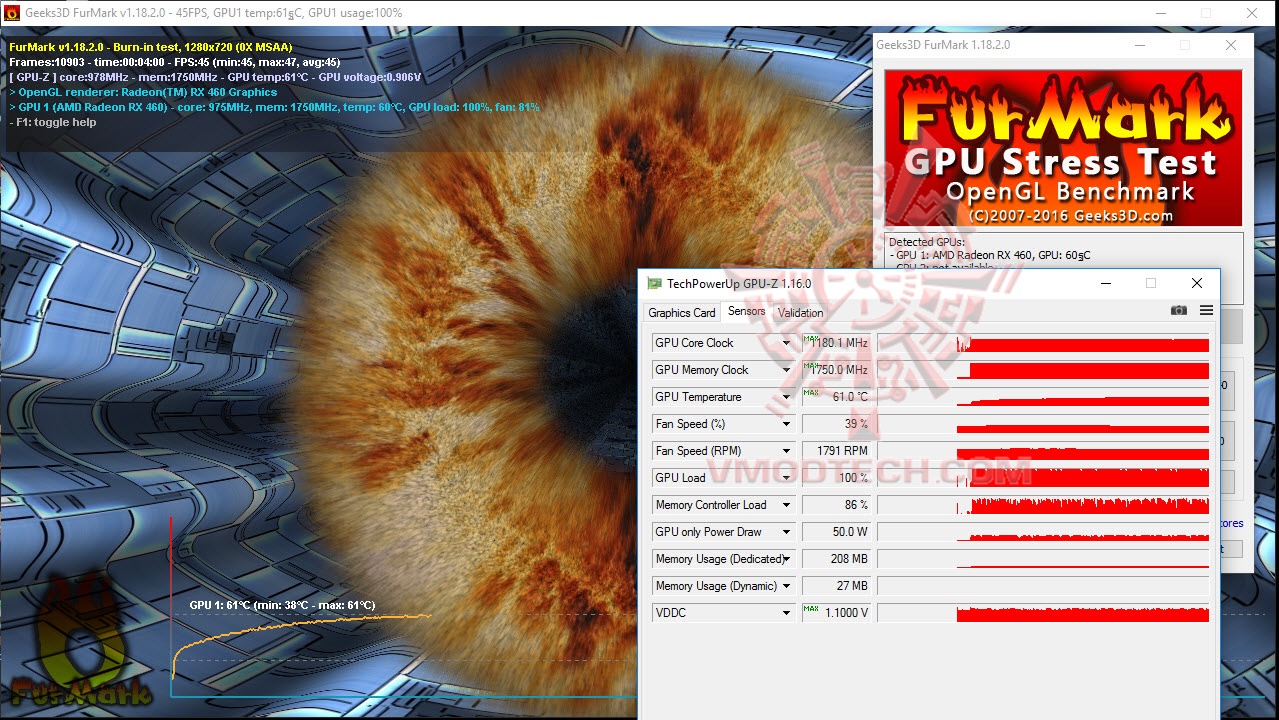Click the GPU Temperature history graph
Image resolution: width=1279 pixels, height=720 pixels.
click(x=1043, y=397)
